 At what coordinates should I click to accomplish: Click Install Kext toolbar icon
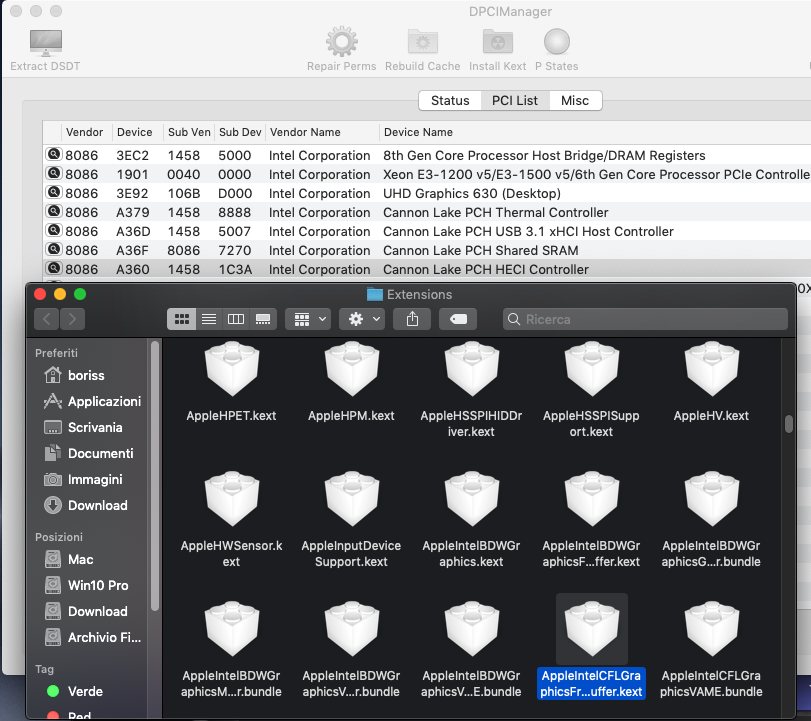[498, 42]
